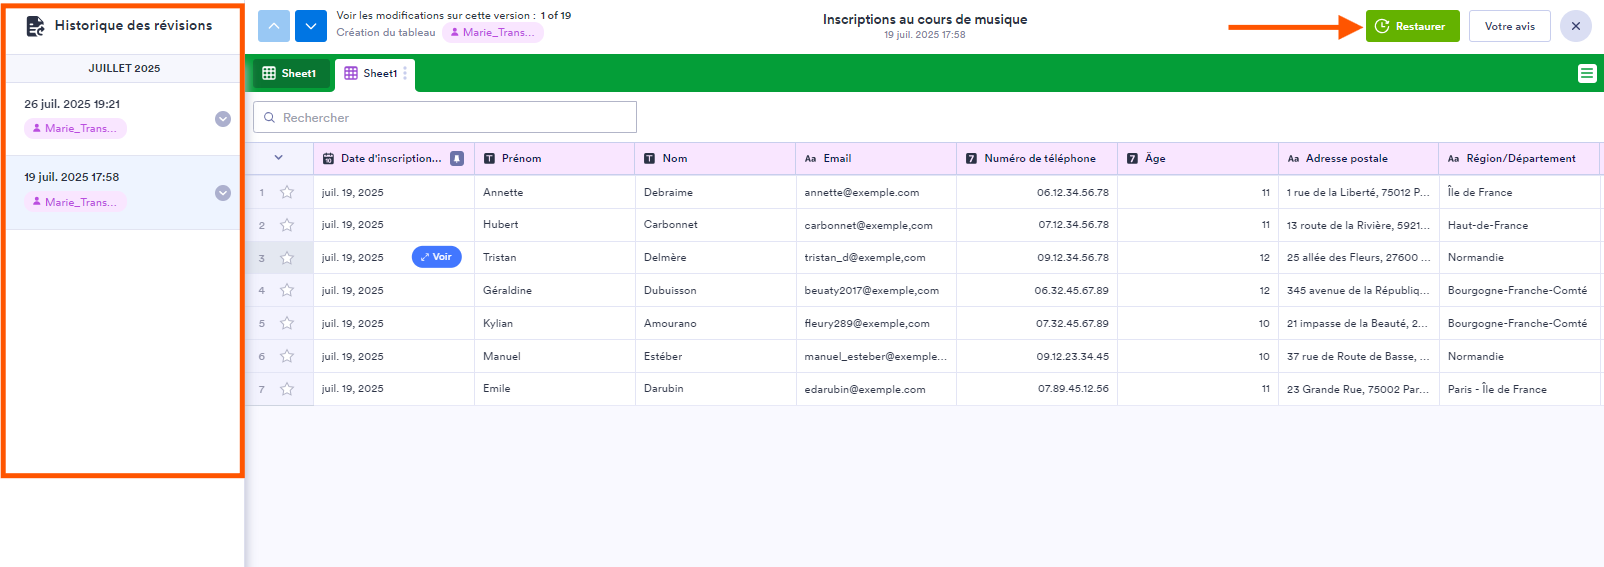
Task: Star row 3 for Tristan
Action: click(x=287, y=258)
